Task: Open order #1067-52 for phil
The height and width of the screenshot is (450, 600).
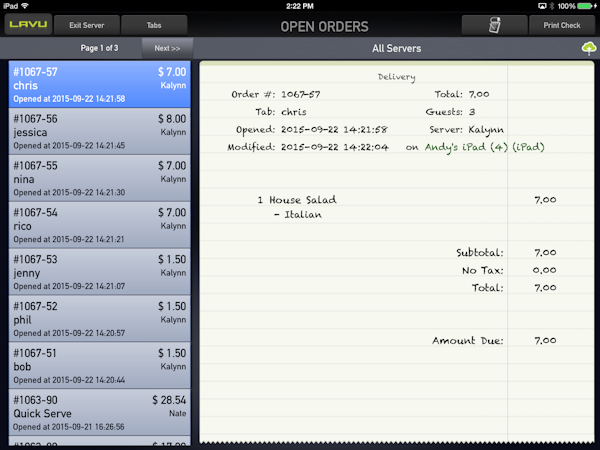Action: [x=99, y=319]
